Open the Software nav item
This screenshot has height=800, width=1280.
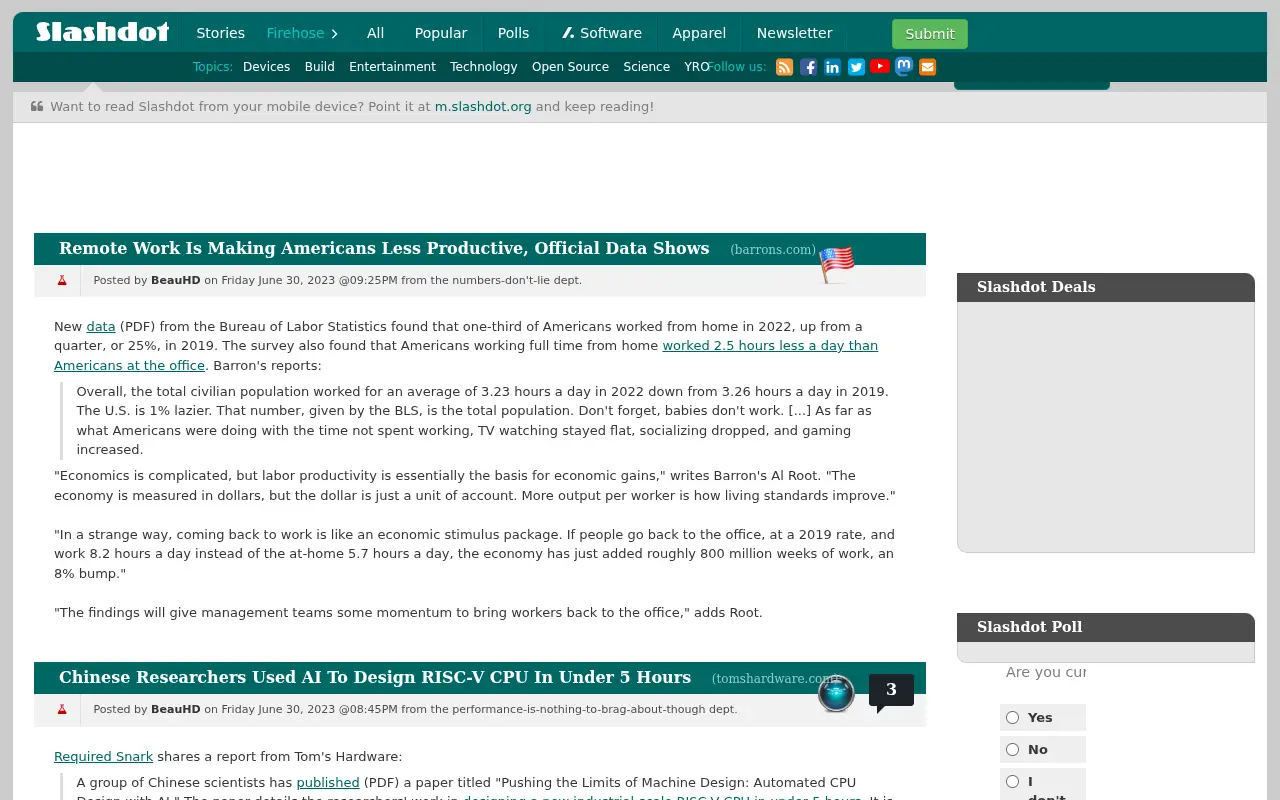pos(601,33)
